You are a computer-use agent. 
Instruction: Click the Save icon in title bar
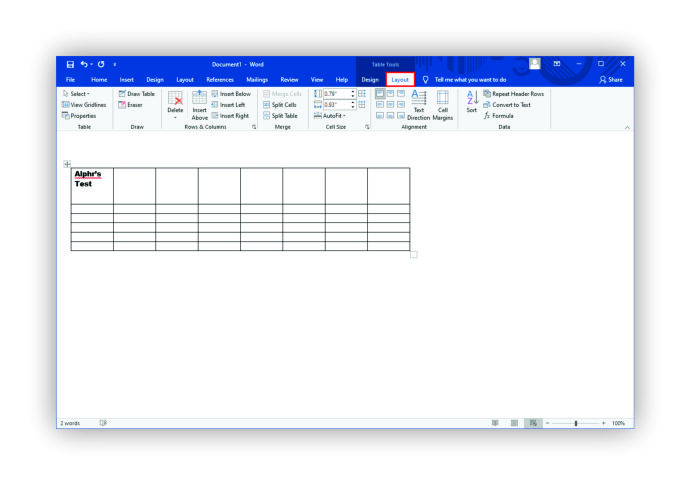70,64
